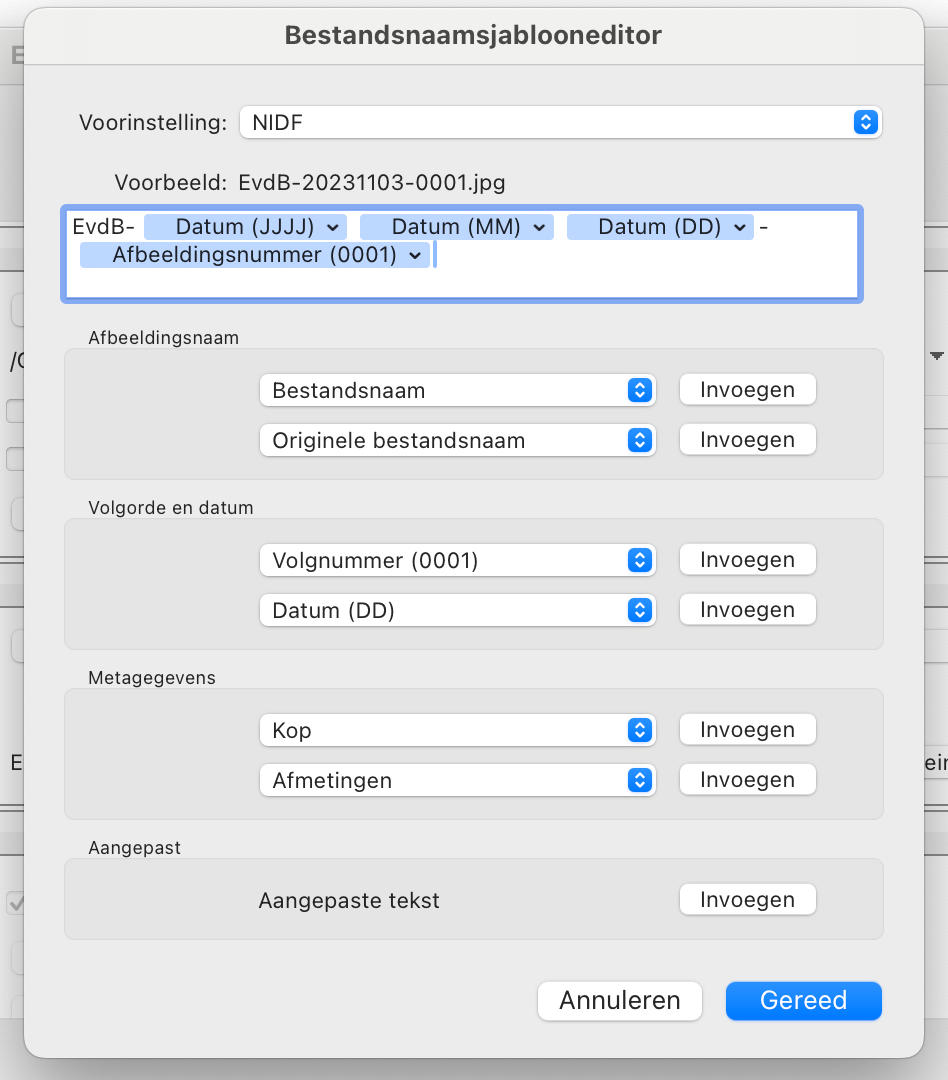Open the Afmetingen metadata dropdown

[457, 780]
